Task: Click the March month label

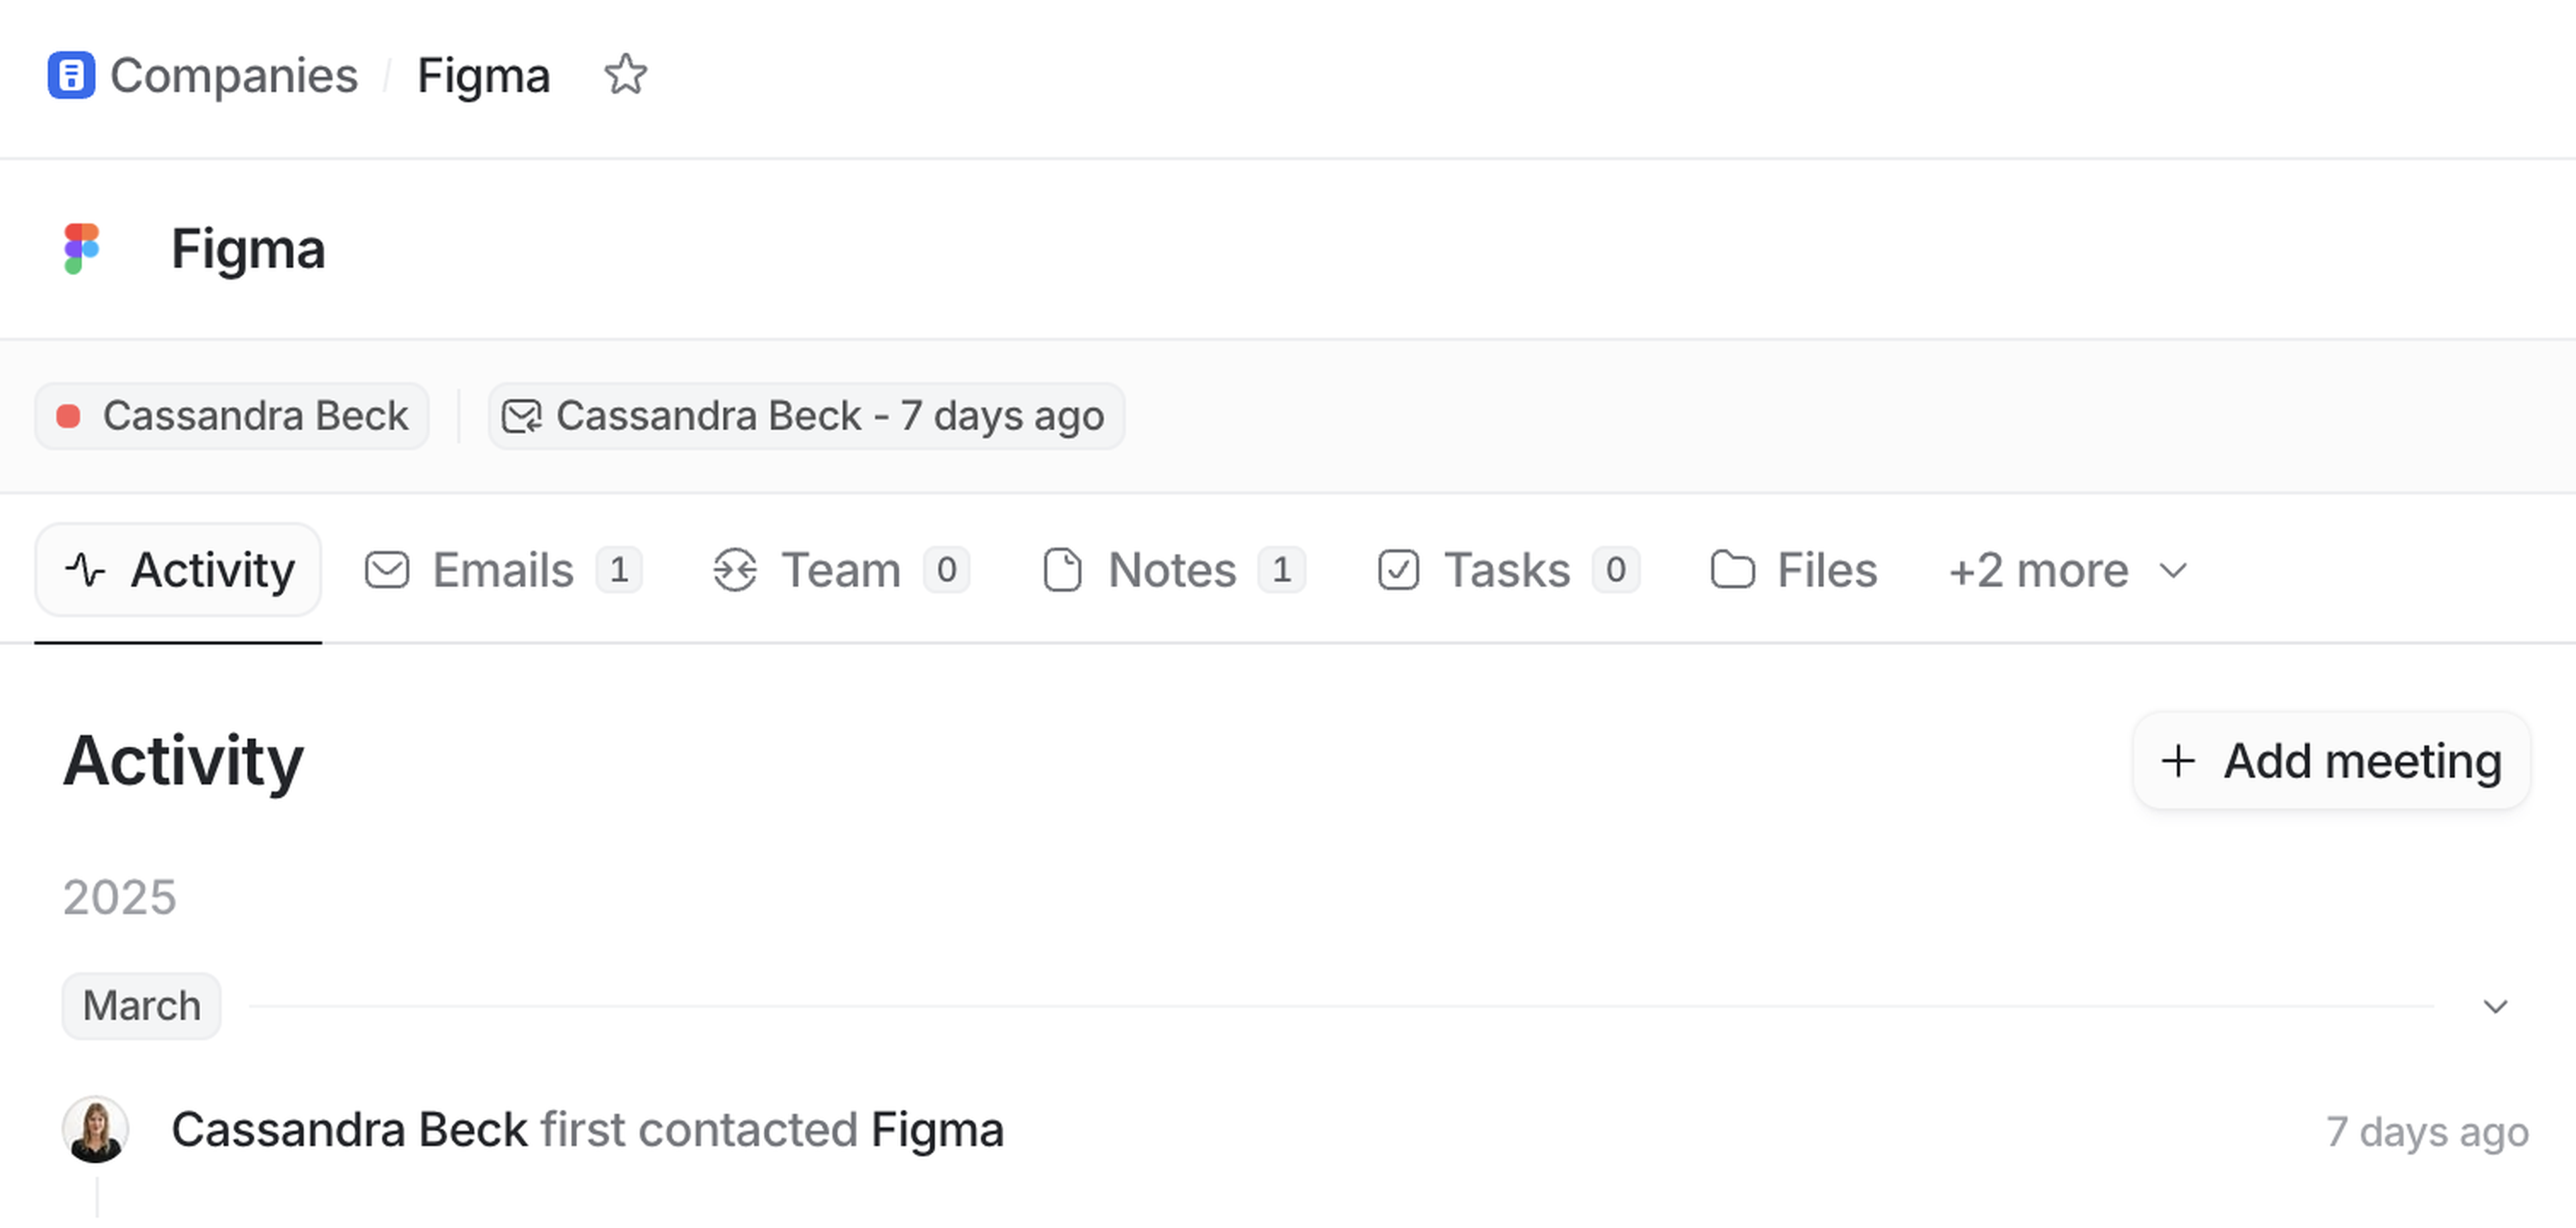Action: click(142, 1006)
